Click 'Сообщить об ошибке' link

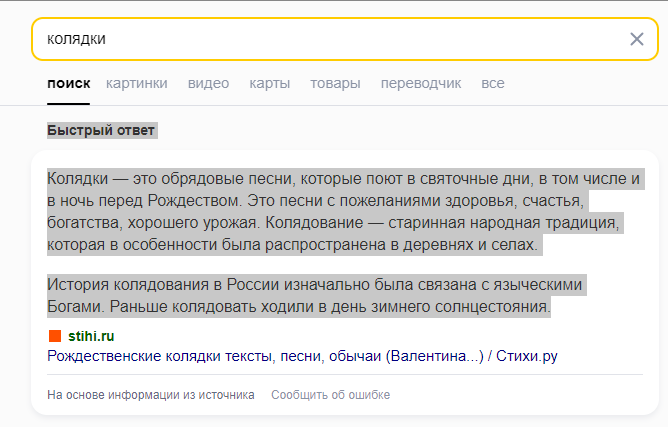pos(331,395)
